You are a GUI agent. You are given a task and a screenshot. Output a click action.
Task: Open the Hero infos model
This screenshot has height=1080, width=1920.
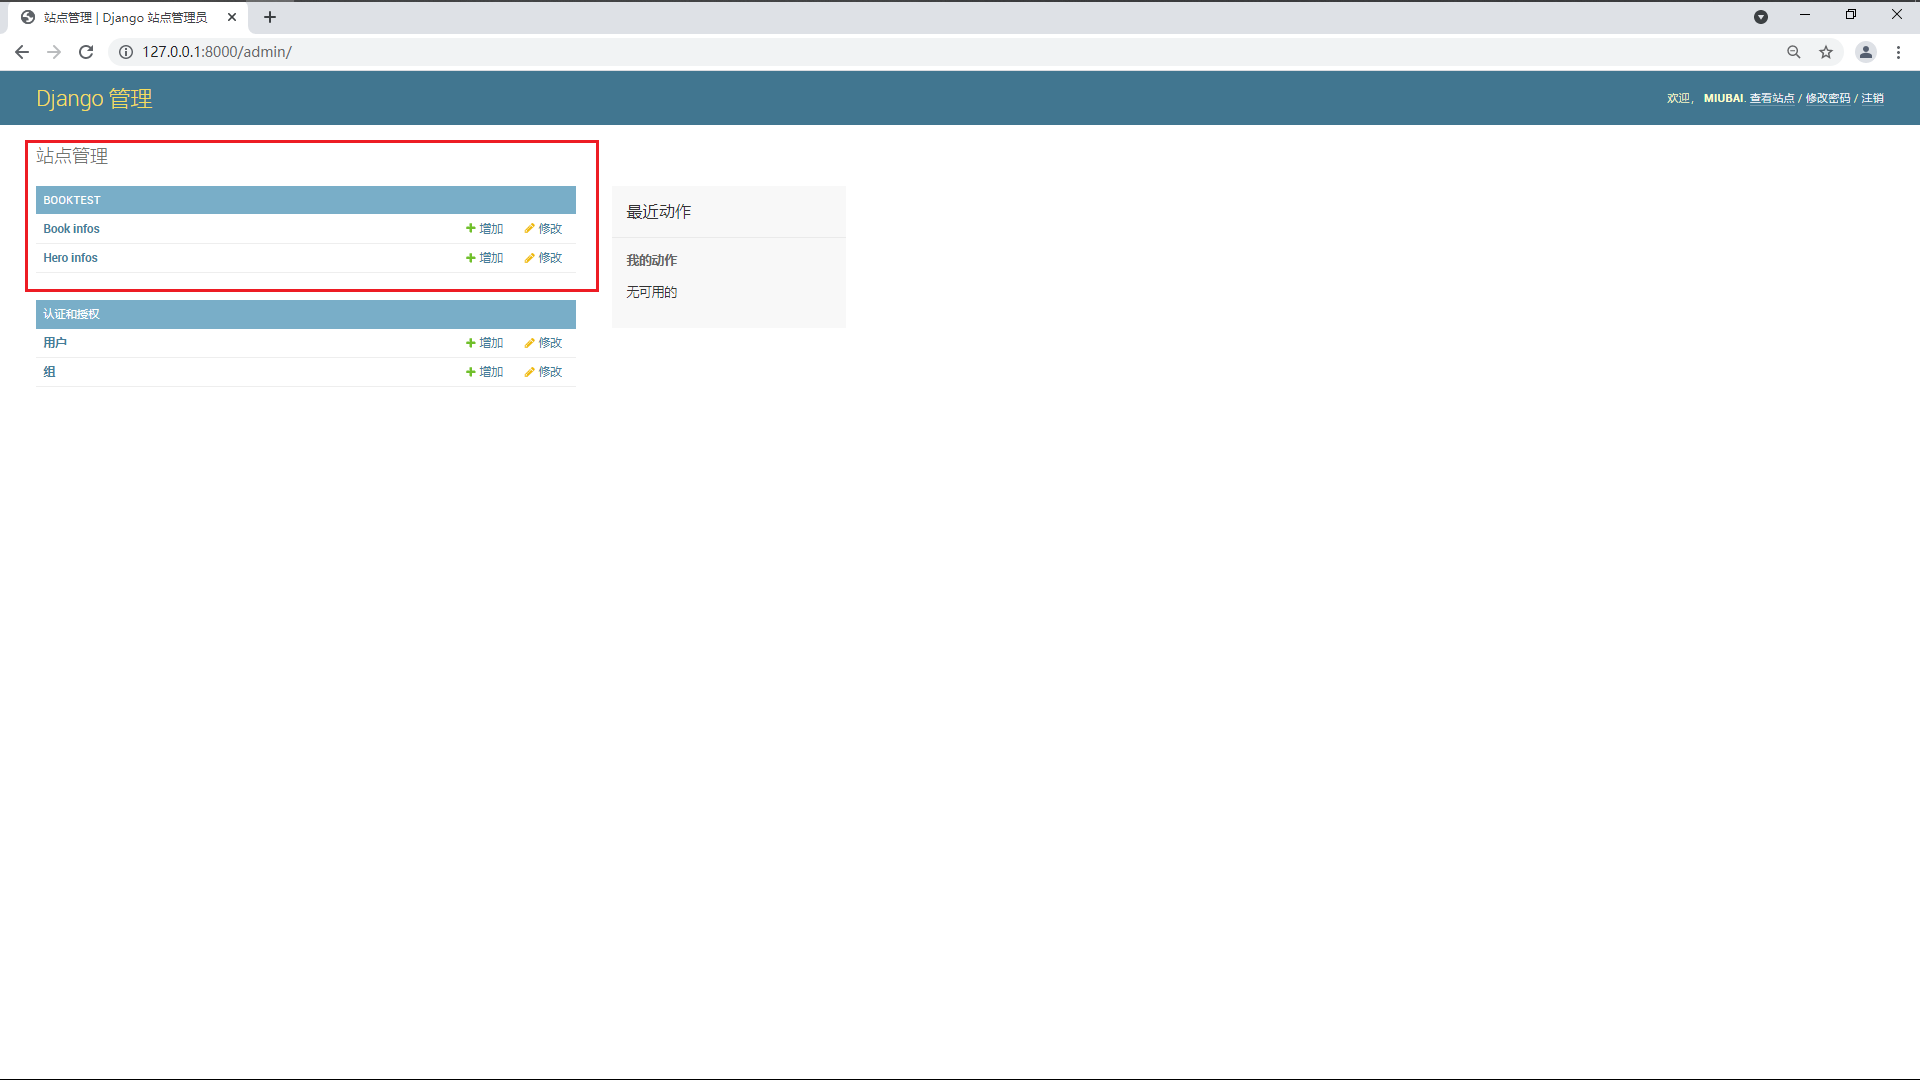(70, 258)
